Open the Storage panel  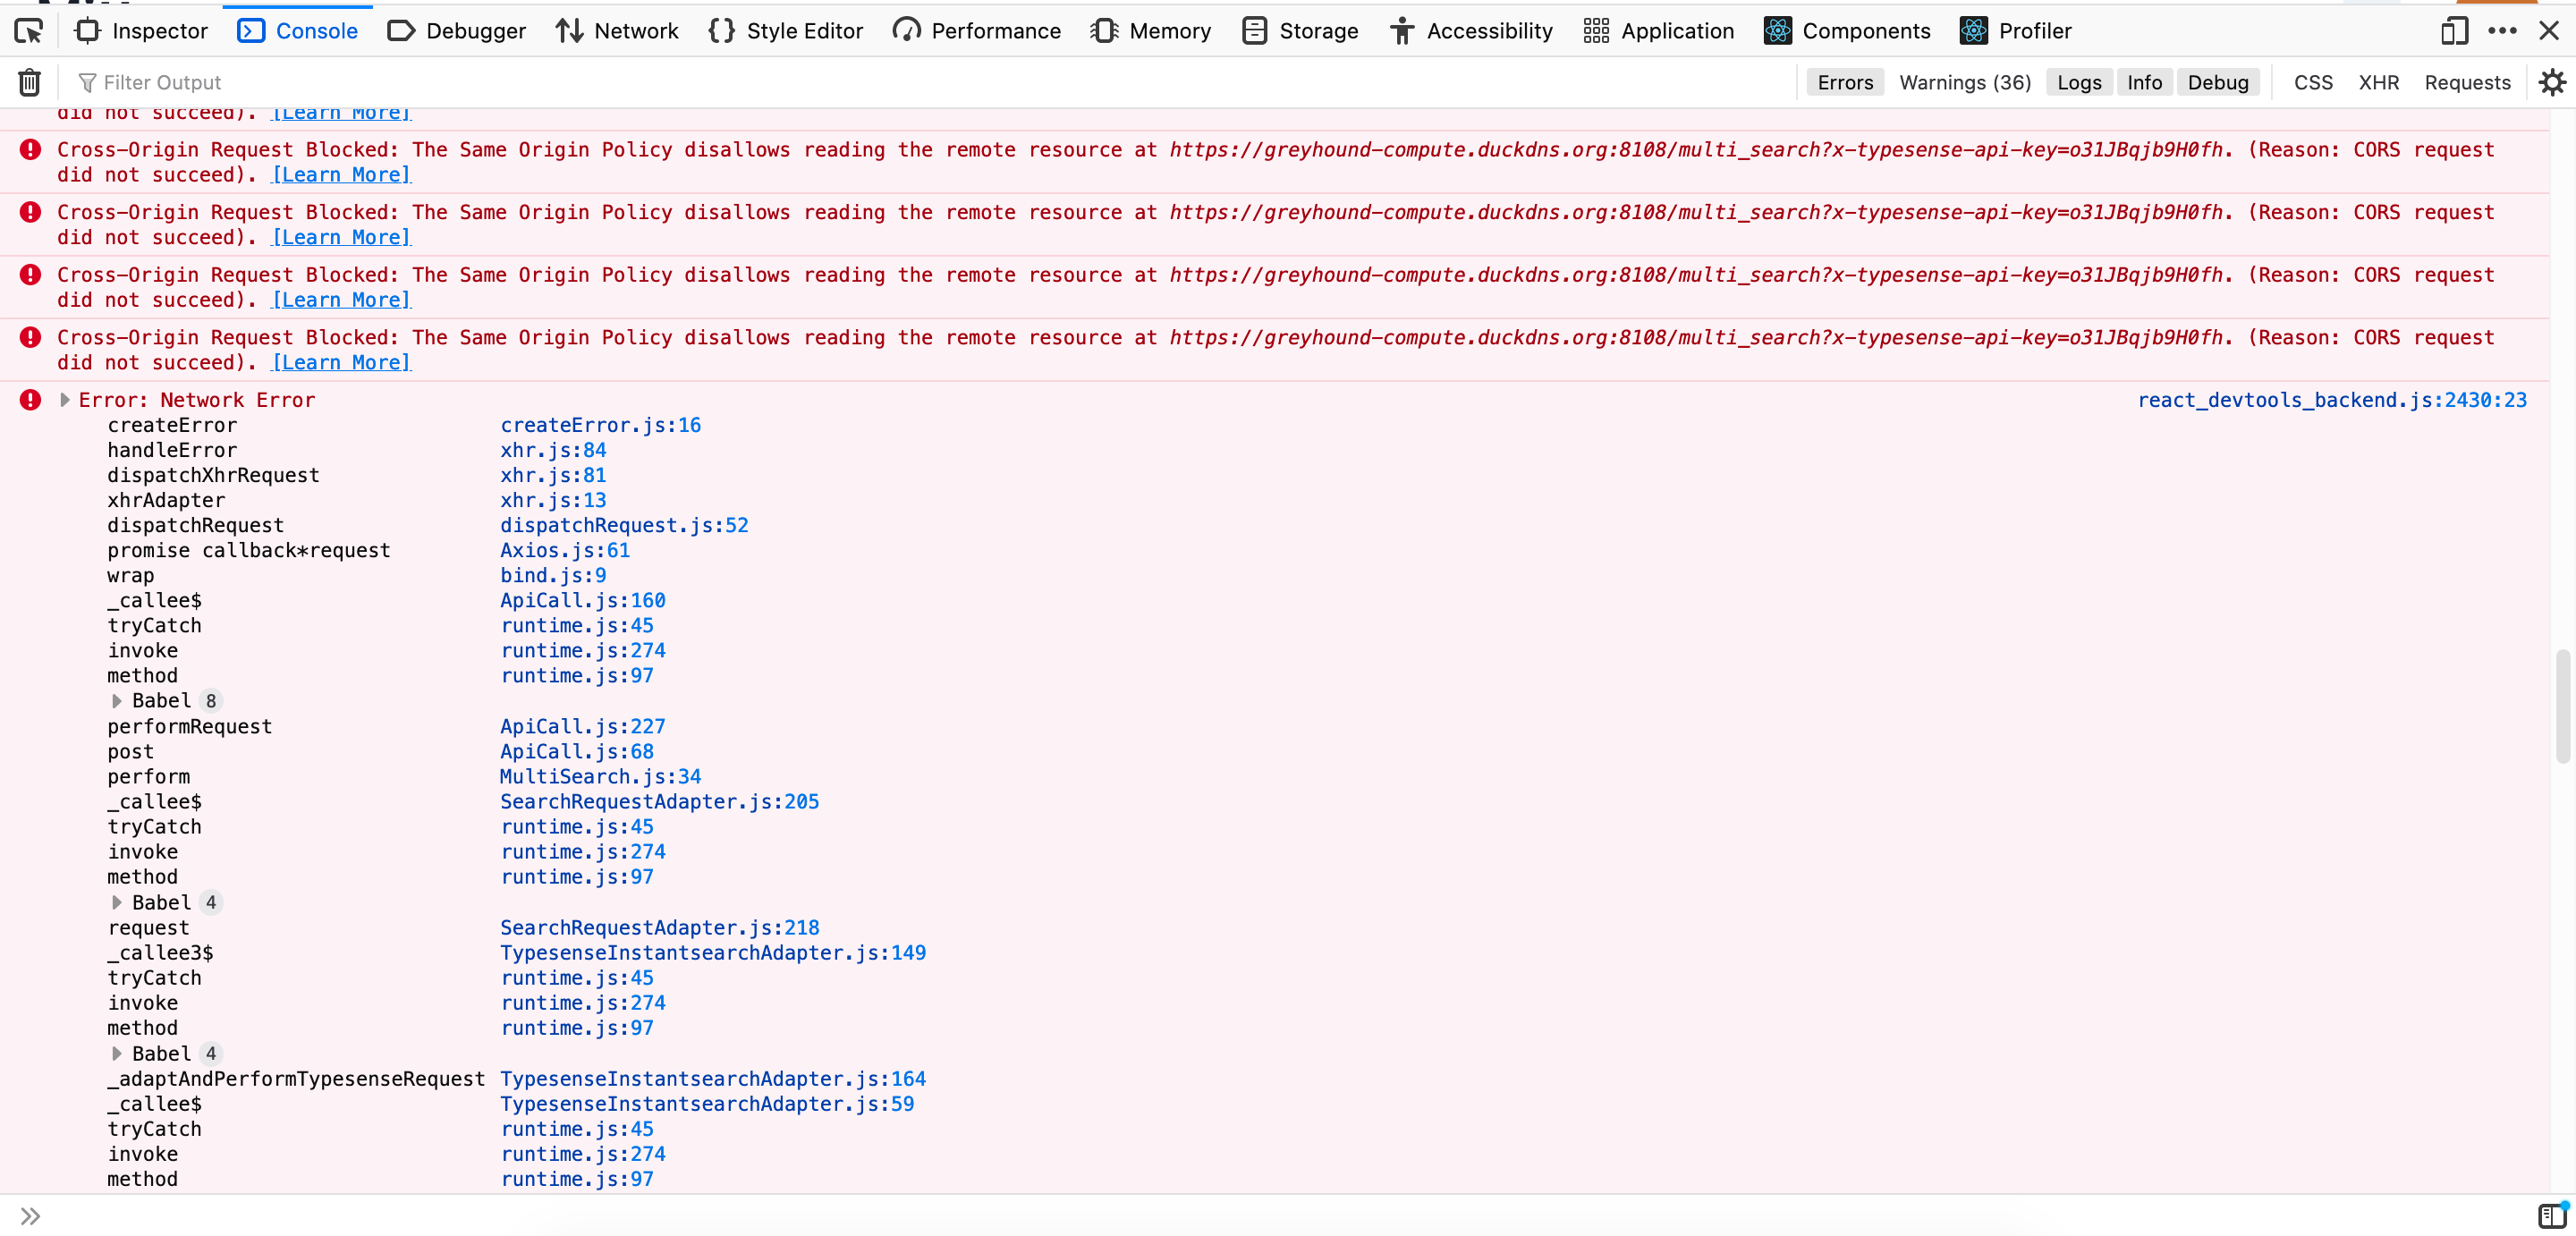point(1299,31)
